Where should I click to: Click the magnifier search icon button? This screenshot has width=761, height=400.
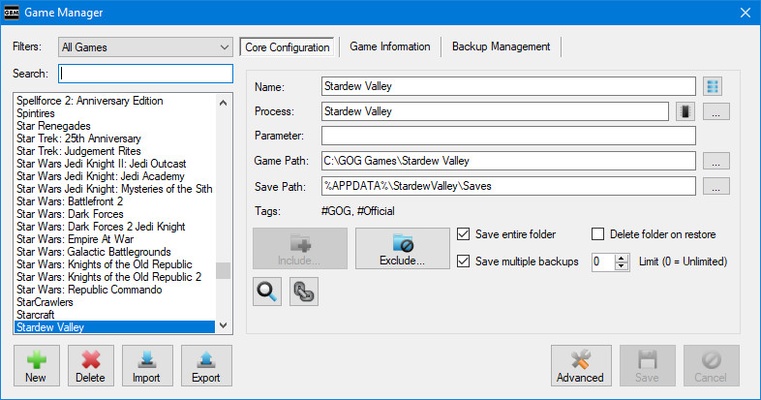click(267, 291)
